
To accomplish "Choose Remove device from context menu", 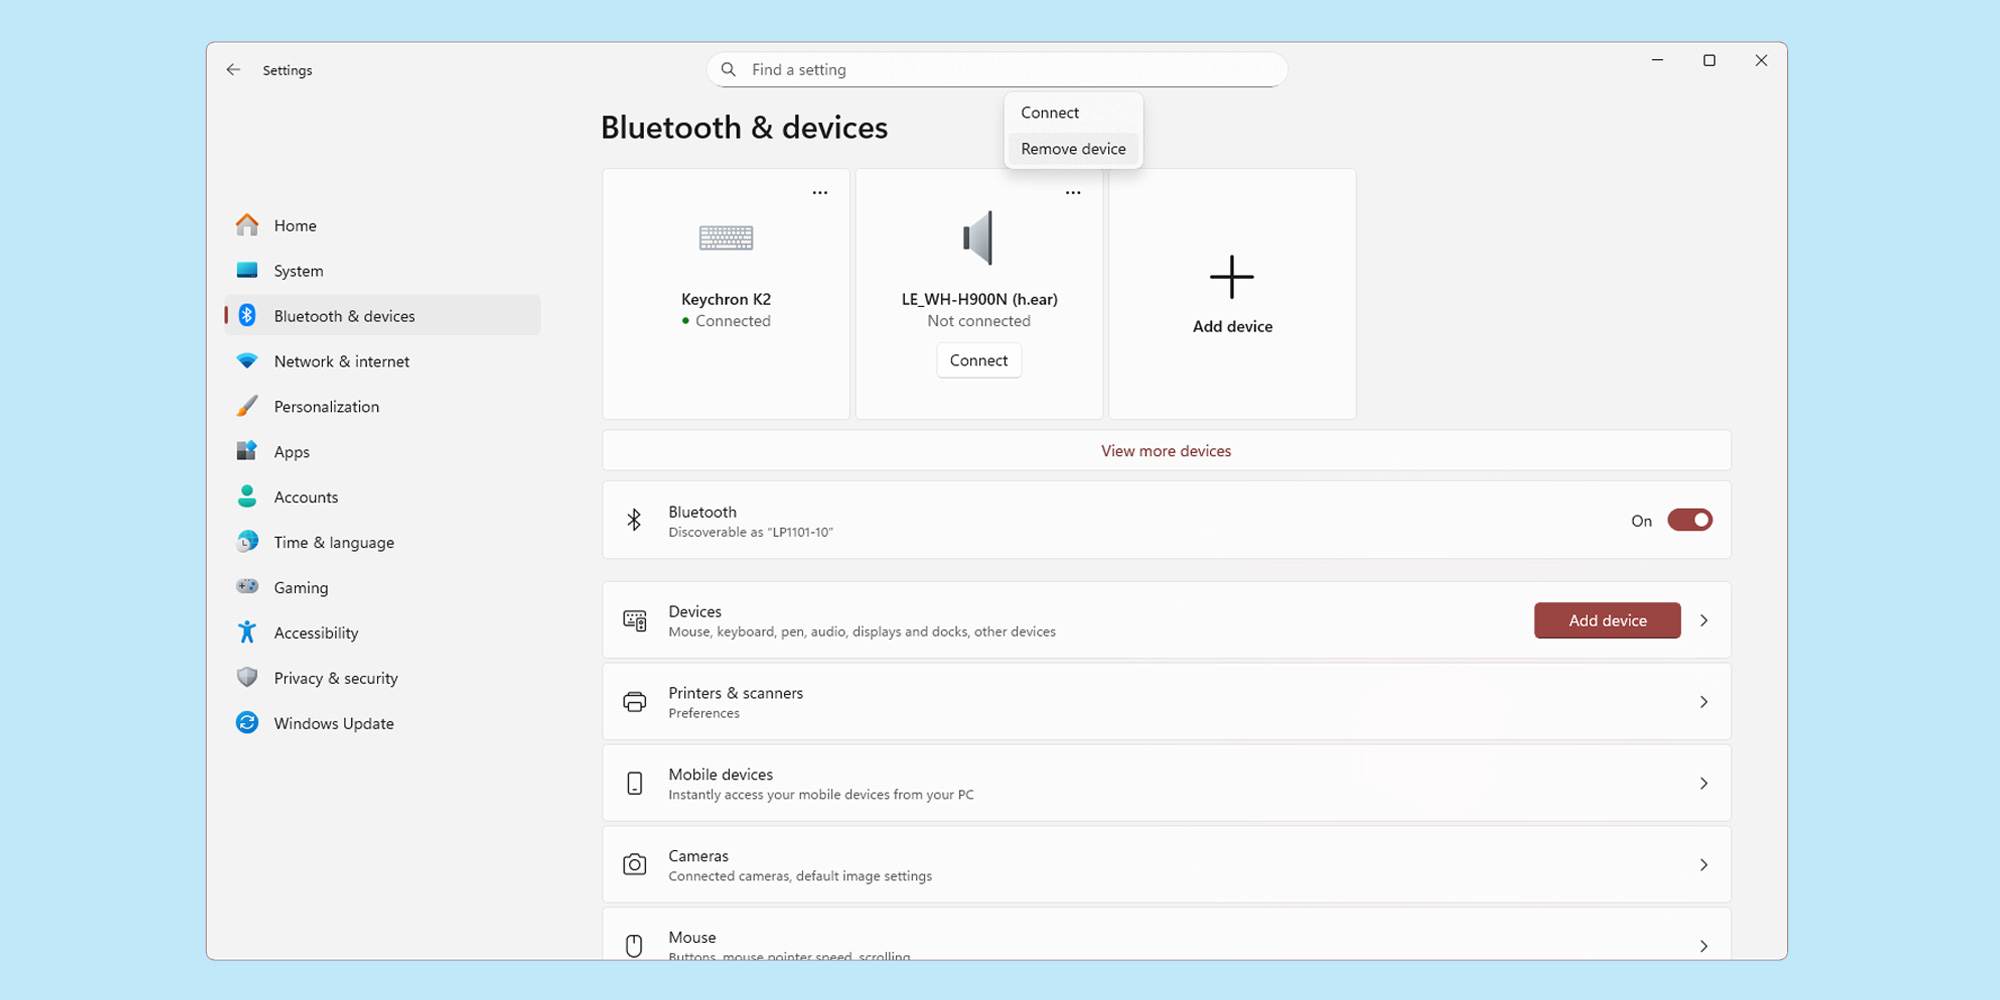I will point(1073,148).
